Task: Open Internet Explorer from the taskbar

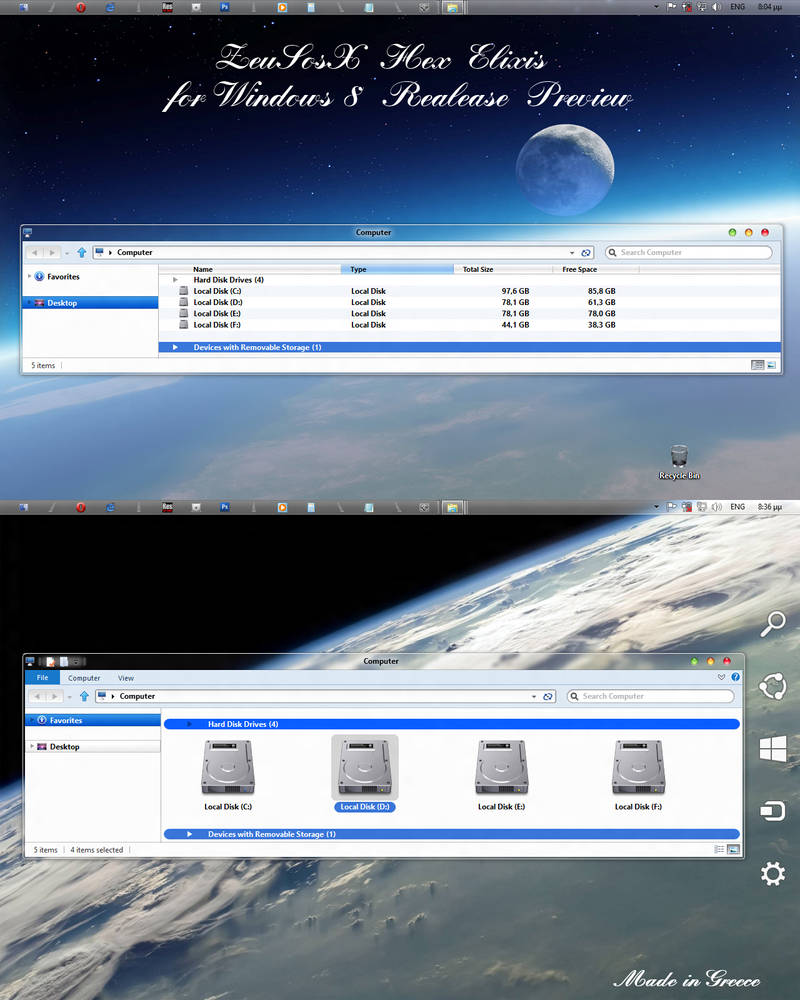Action: coord(110,8)
